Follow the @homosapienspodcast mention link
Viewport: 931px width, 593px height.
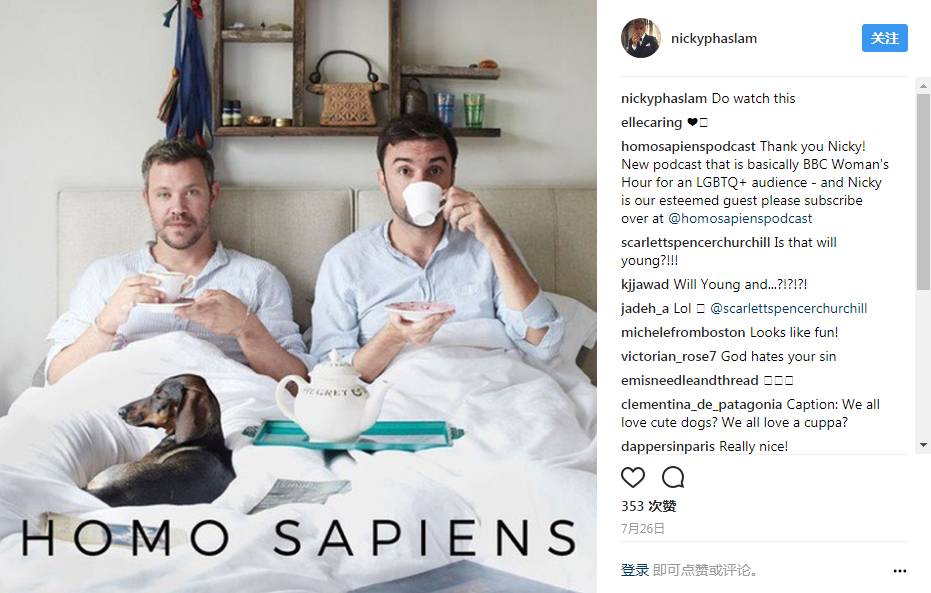pos(740,218)
